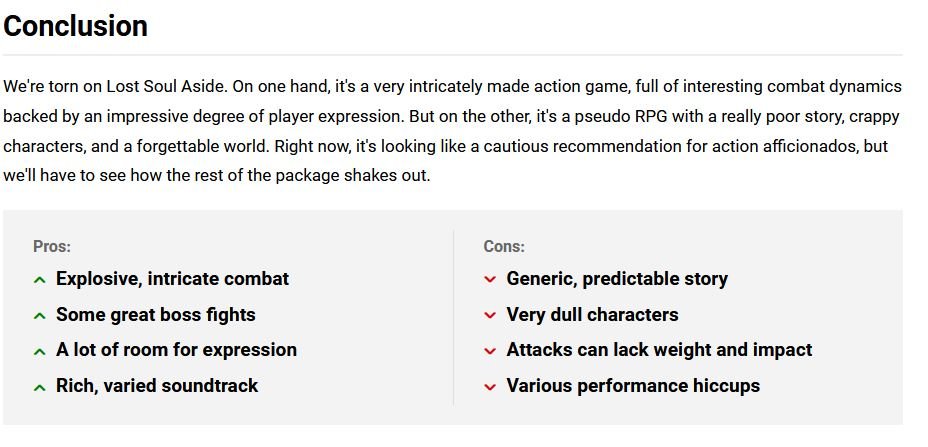The height and width of the screenshot is (447, 928).
Task: Click the conclusion paragraph about Lost Soul Aside
Action: [x=452, y=131]
